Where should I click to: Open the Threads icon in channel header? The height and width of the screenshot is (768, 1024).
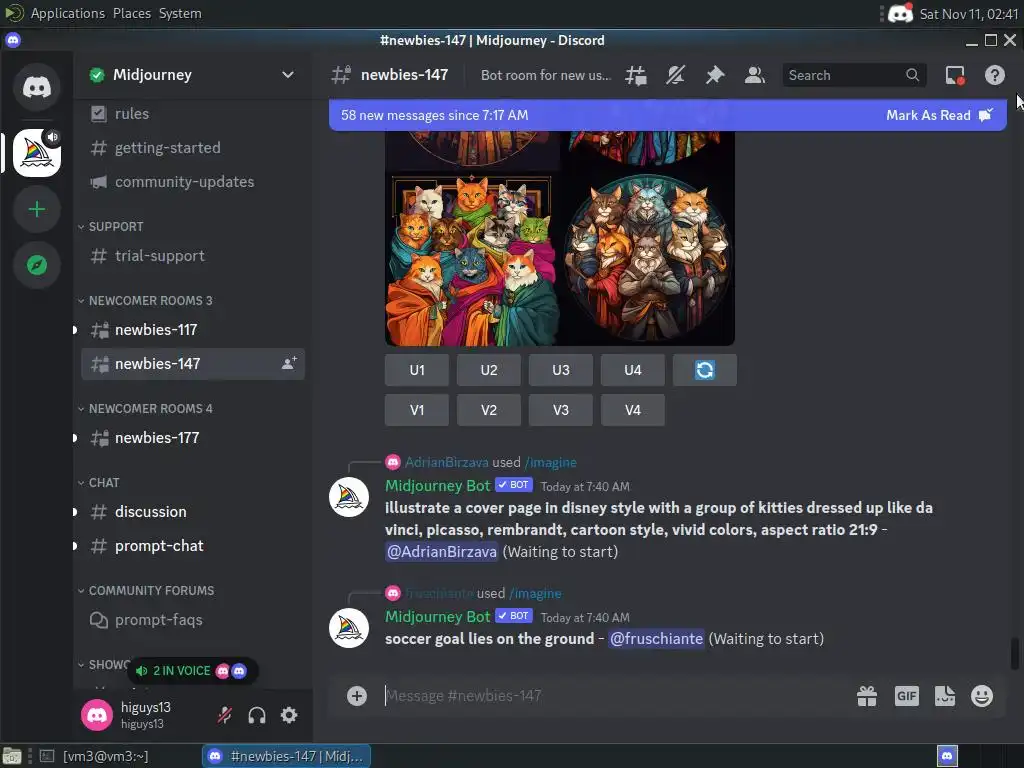pos(635,75)
